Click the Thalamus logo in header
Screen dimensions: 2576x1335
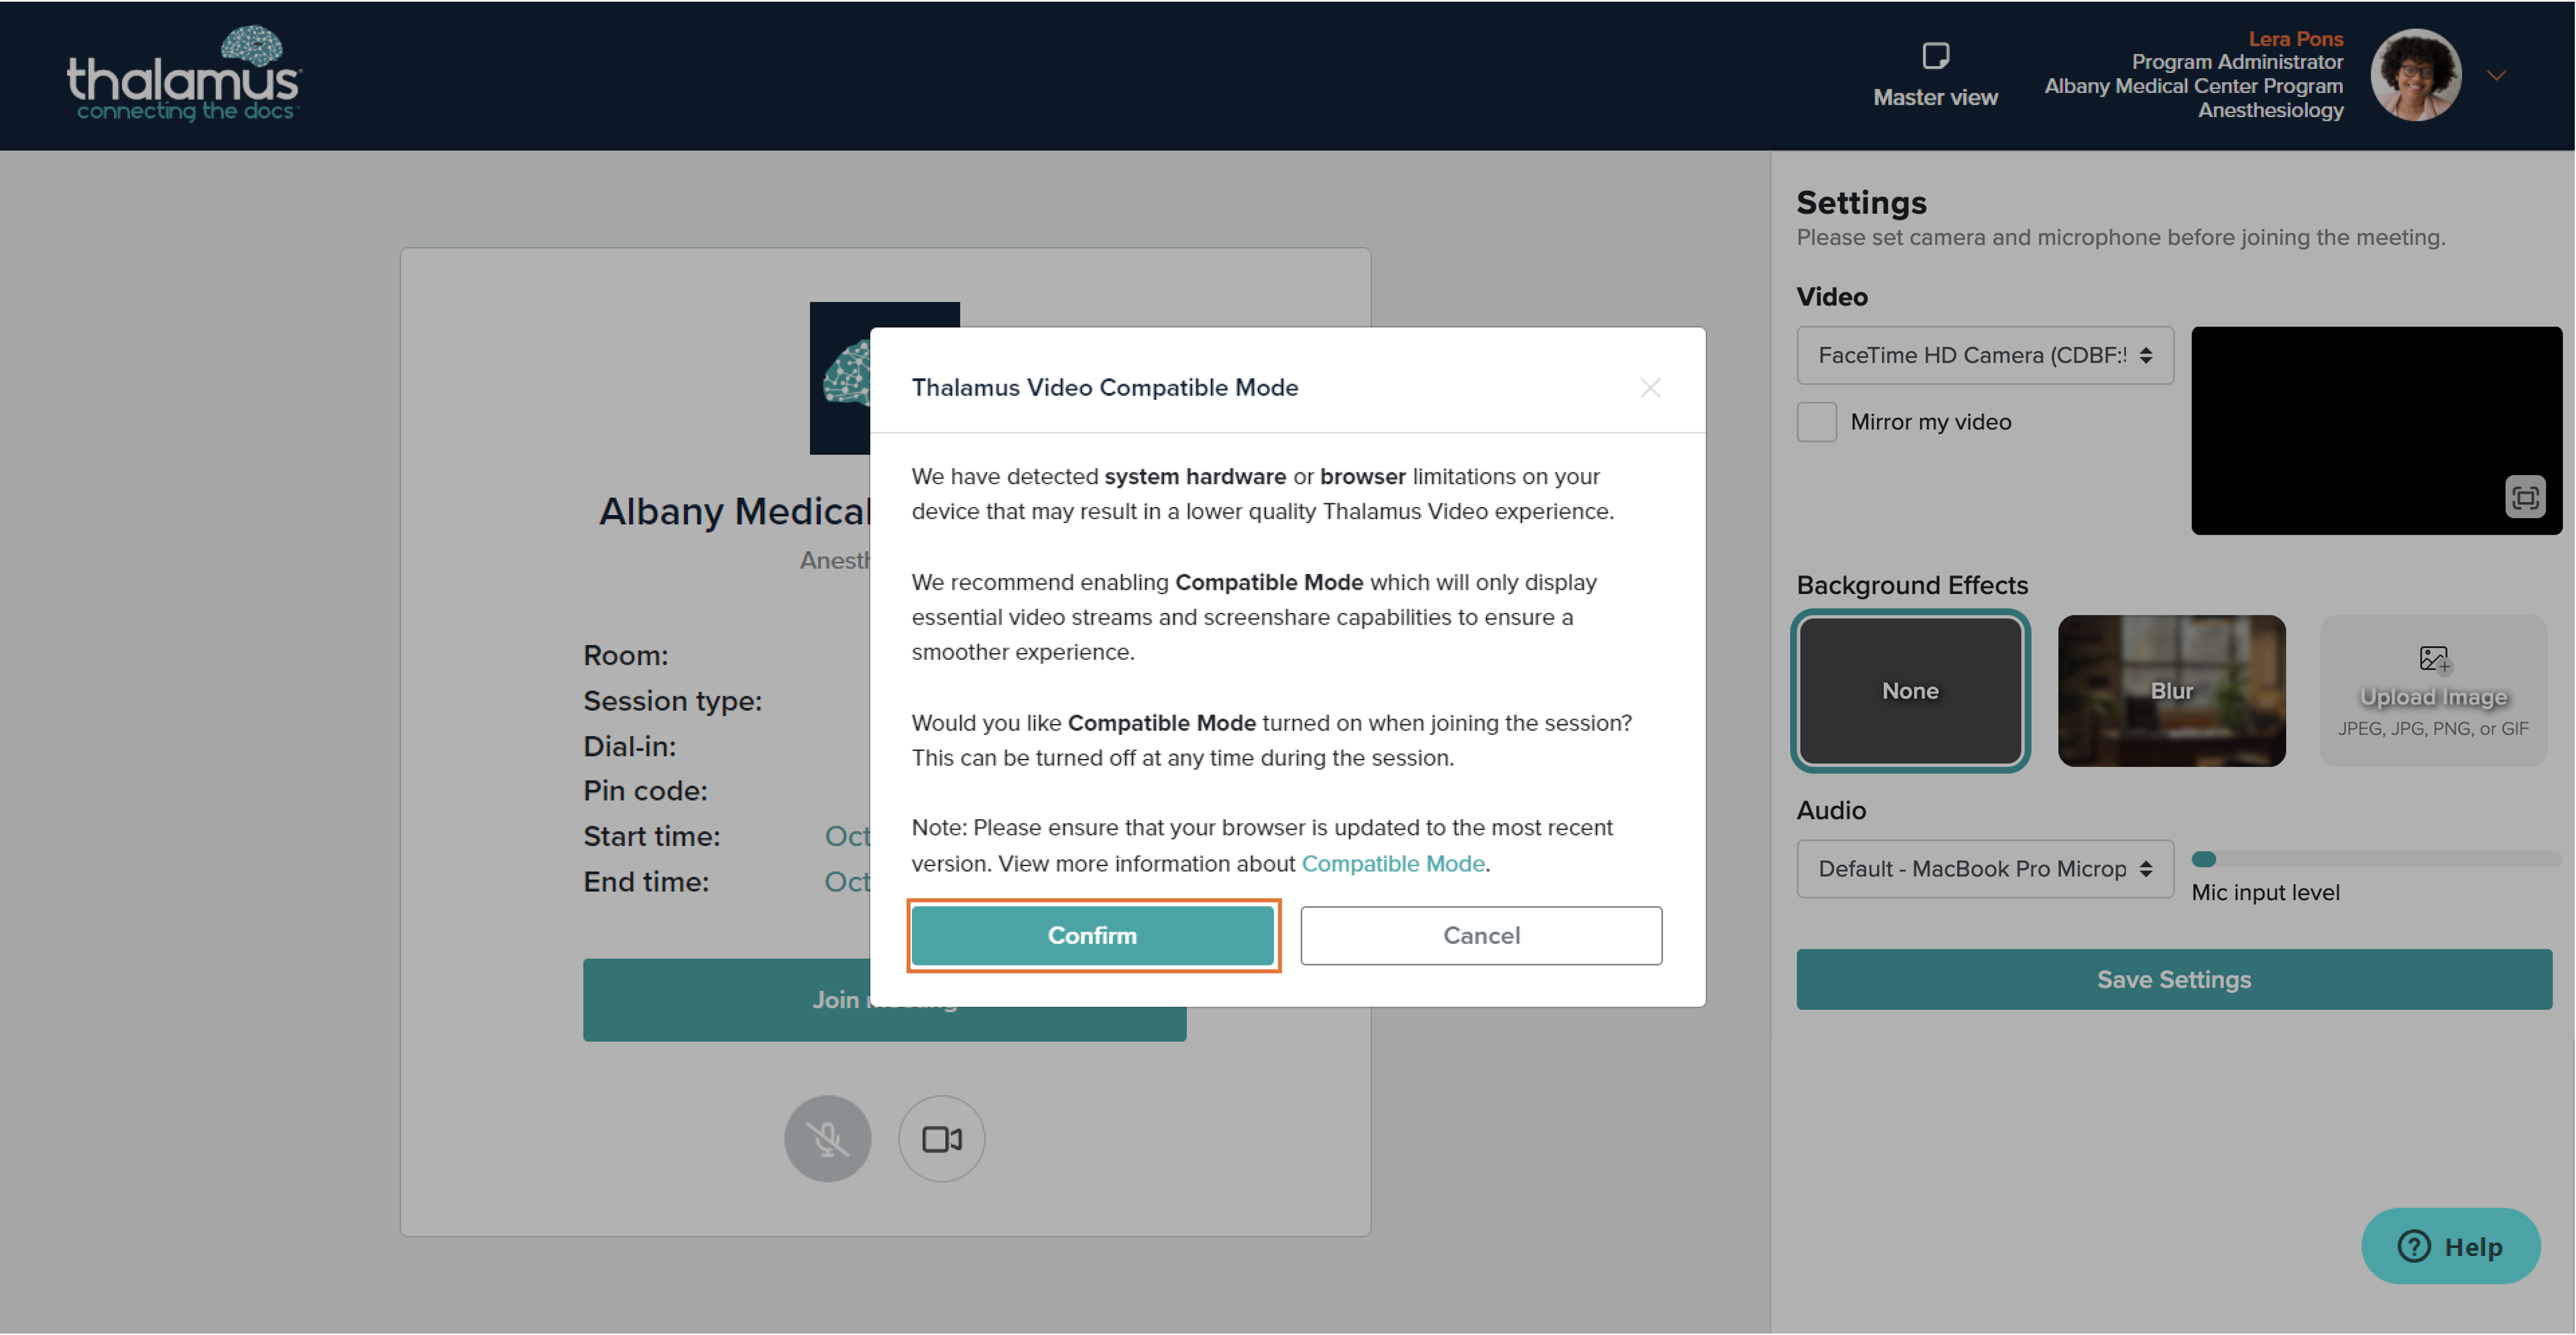click(183, 74)
